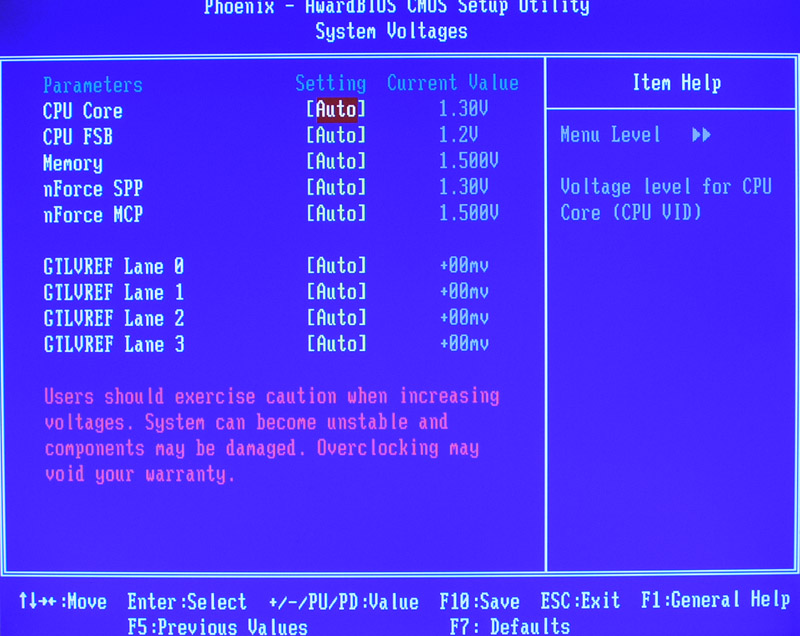The width and height of the screenshot is (800, 636).
Task: Click the F5:Previous Values key hint
Action: coord(217,627)
